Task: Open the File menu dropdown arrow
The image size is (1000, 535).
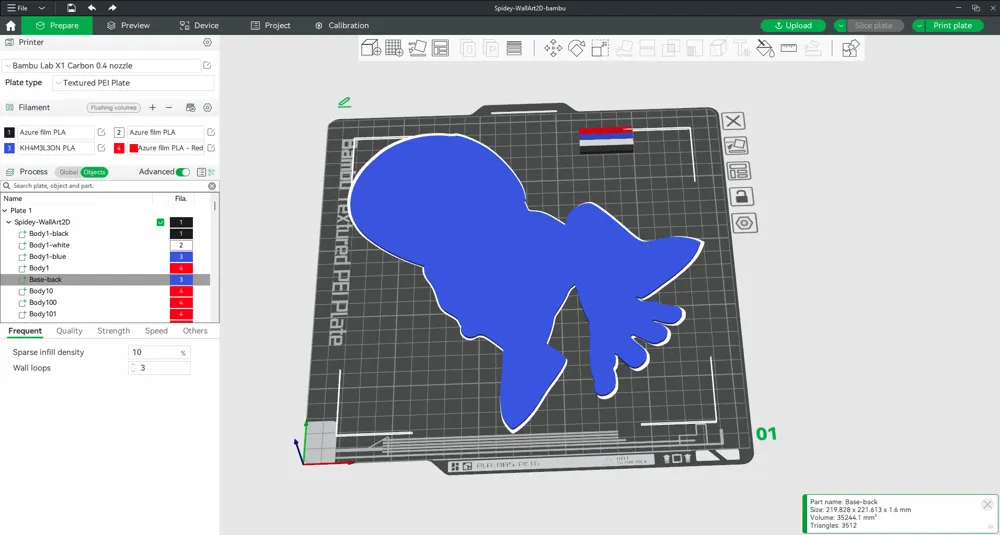Action: 42,8
